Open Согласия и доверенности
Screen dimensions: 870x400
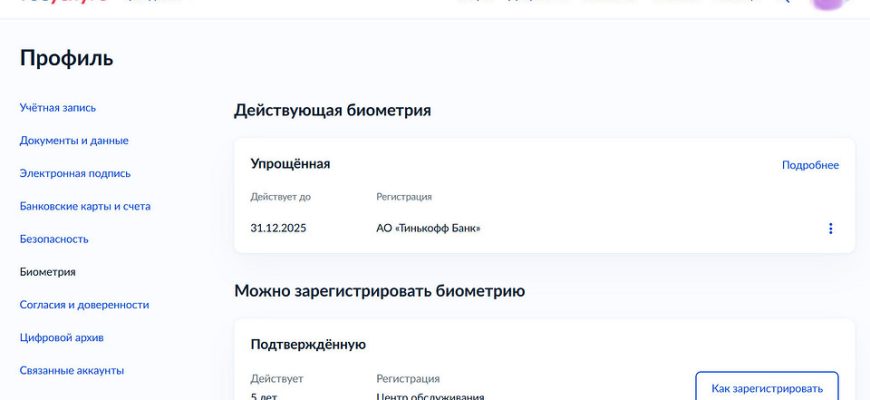pos(84,305)
